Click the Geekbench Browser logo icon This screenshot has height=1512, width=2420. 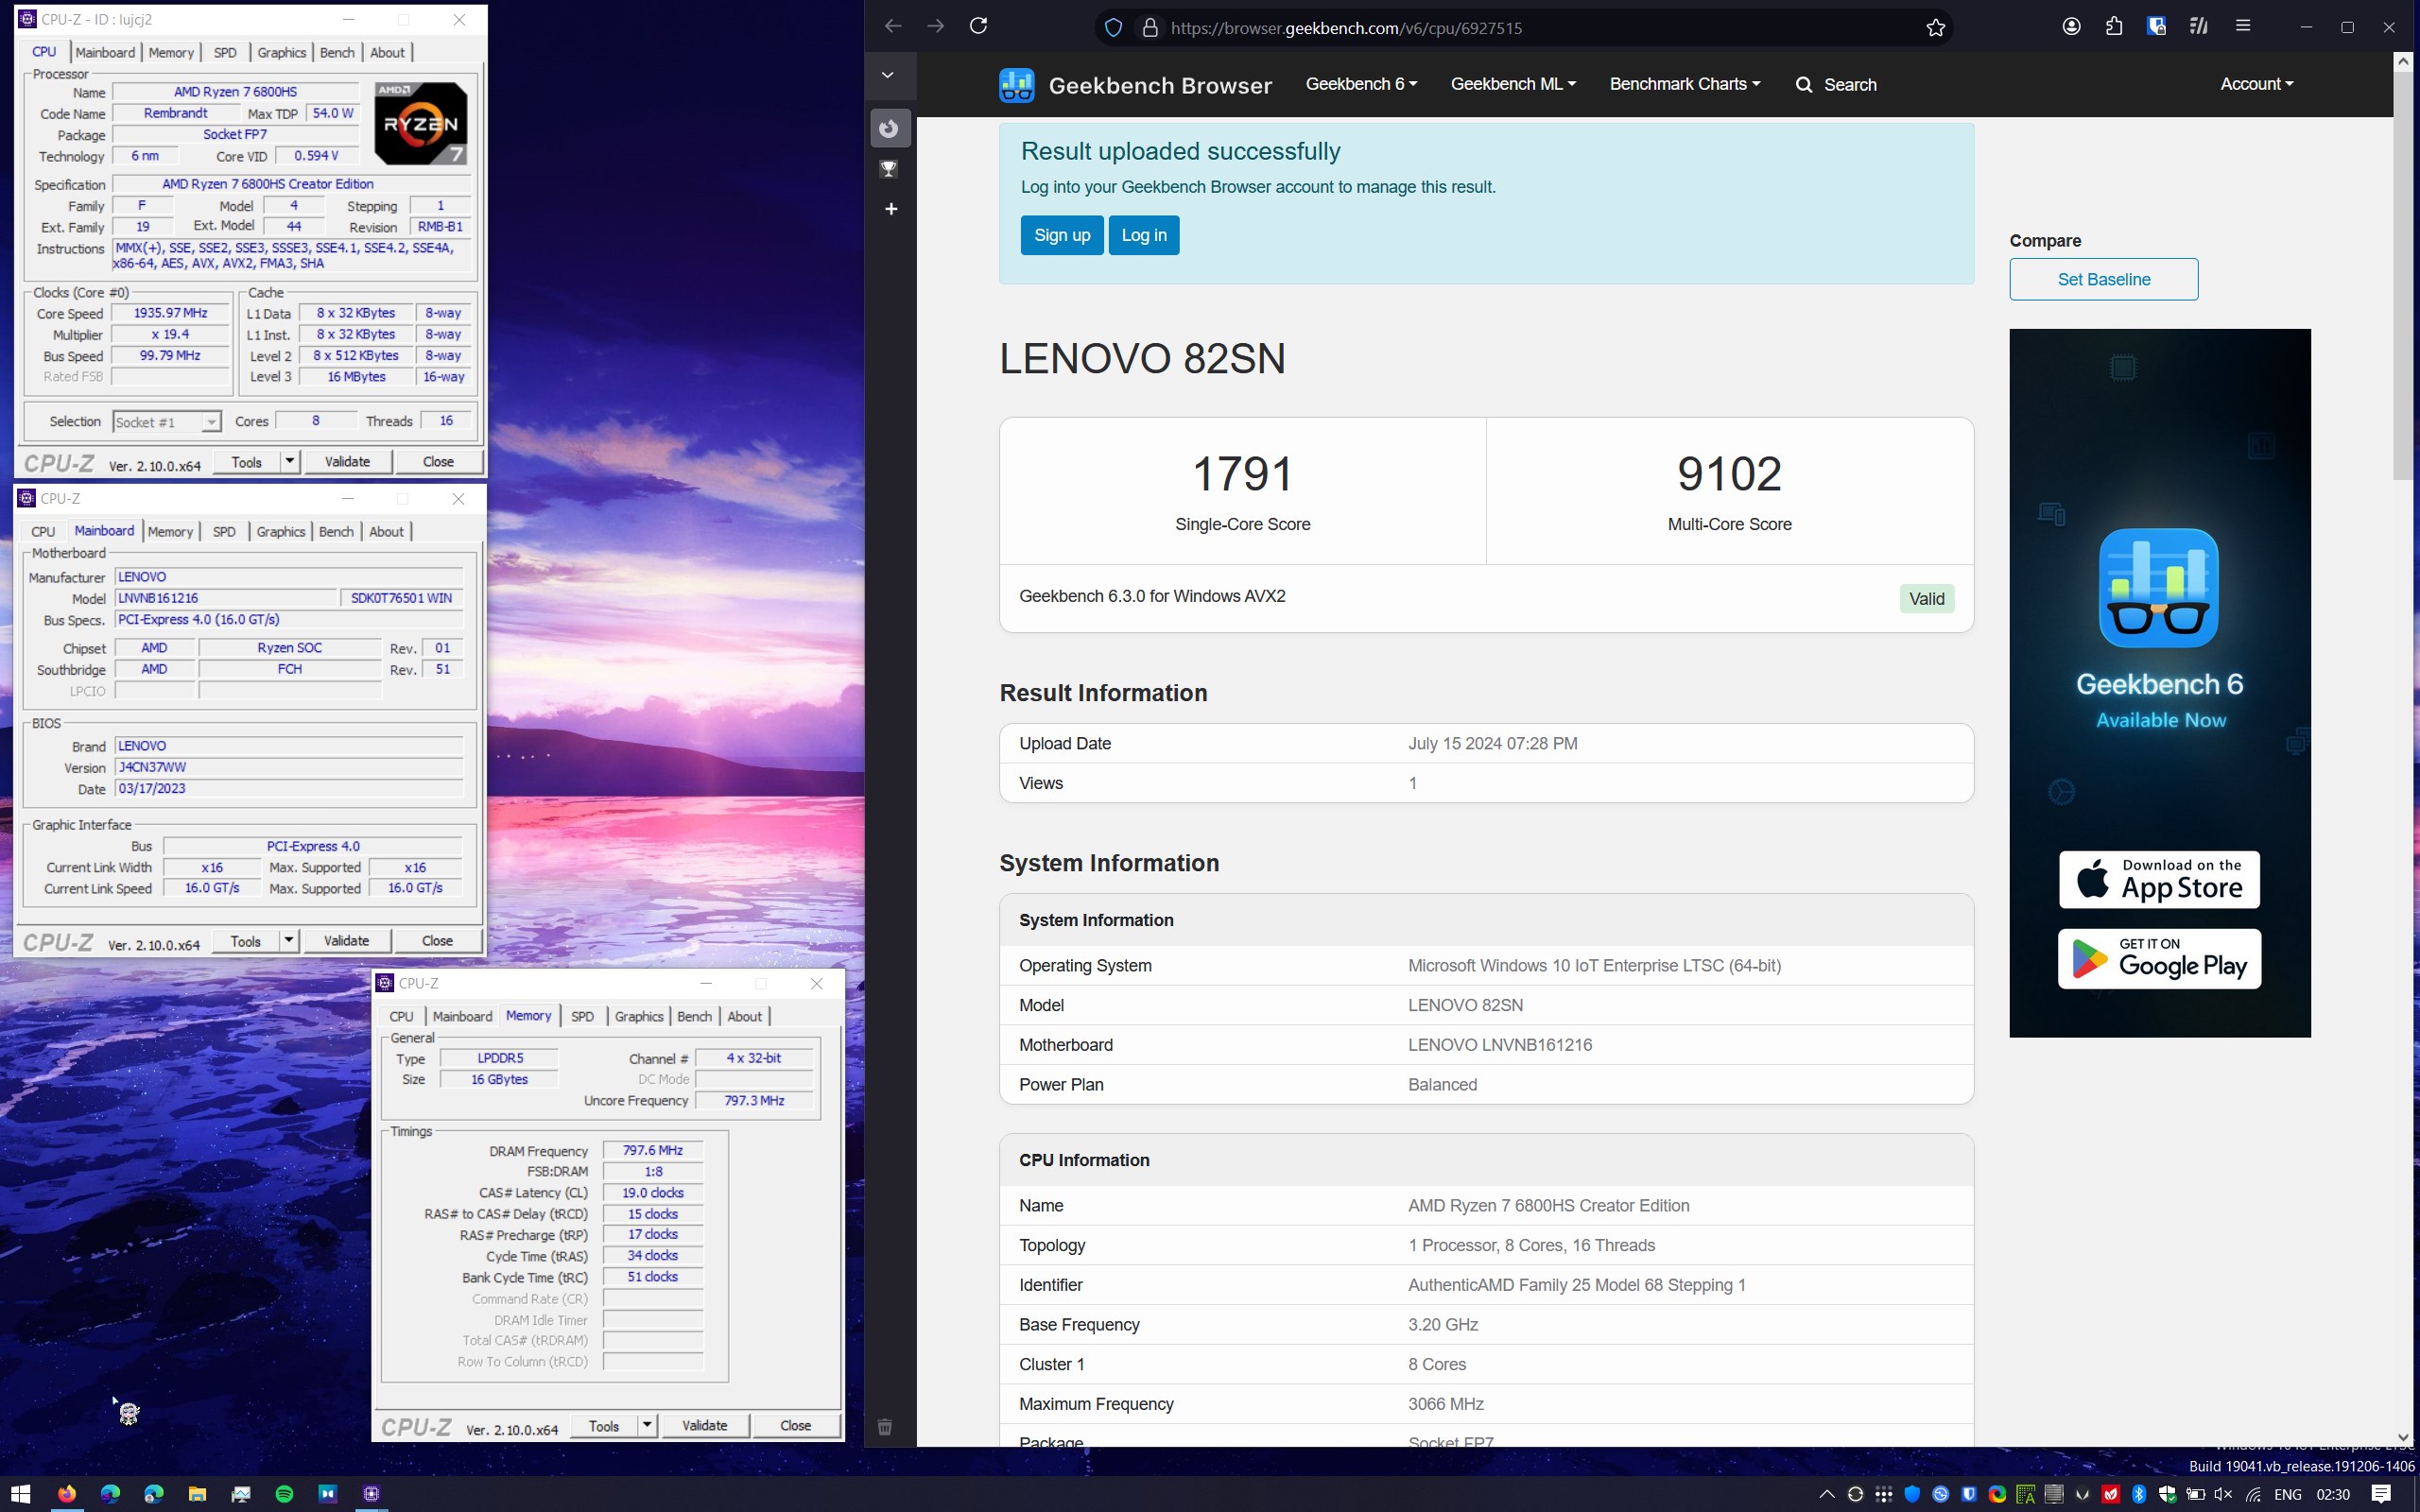(1016, 85)
